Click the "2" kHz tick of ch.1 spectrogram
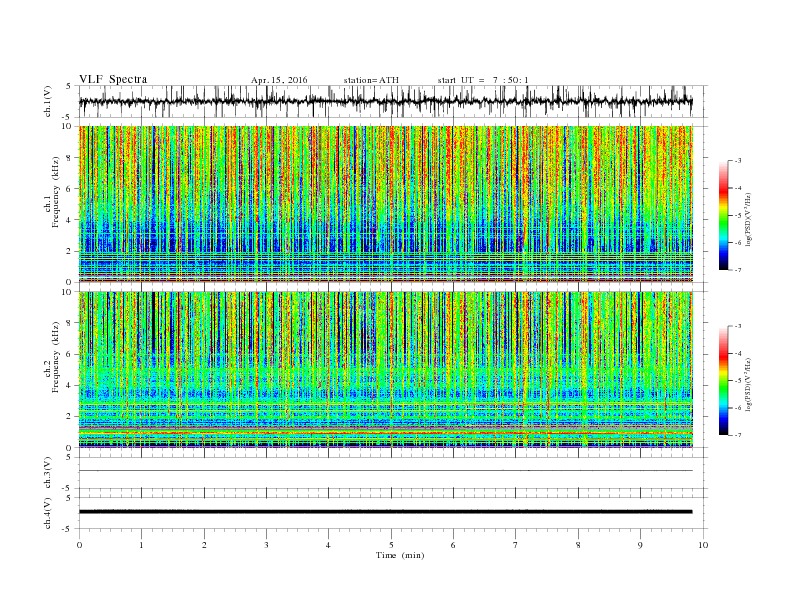The height and width of the screenshot is (612, 792). pyautogui.click(x=70, y=251)
